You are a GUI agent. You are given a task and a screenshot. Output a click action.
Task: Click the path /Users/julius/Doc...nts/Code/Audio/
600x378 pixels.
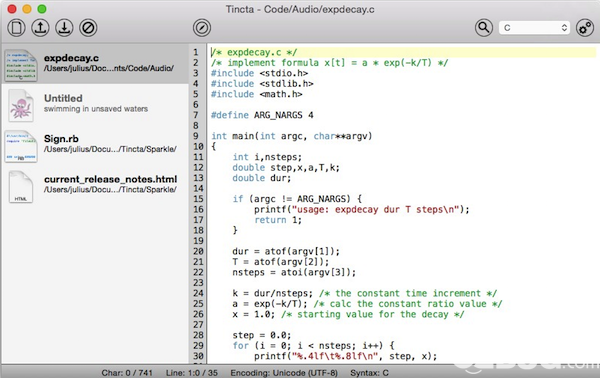[x=109, y=68]
